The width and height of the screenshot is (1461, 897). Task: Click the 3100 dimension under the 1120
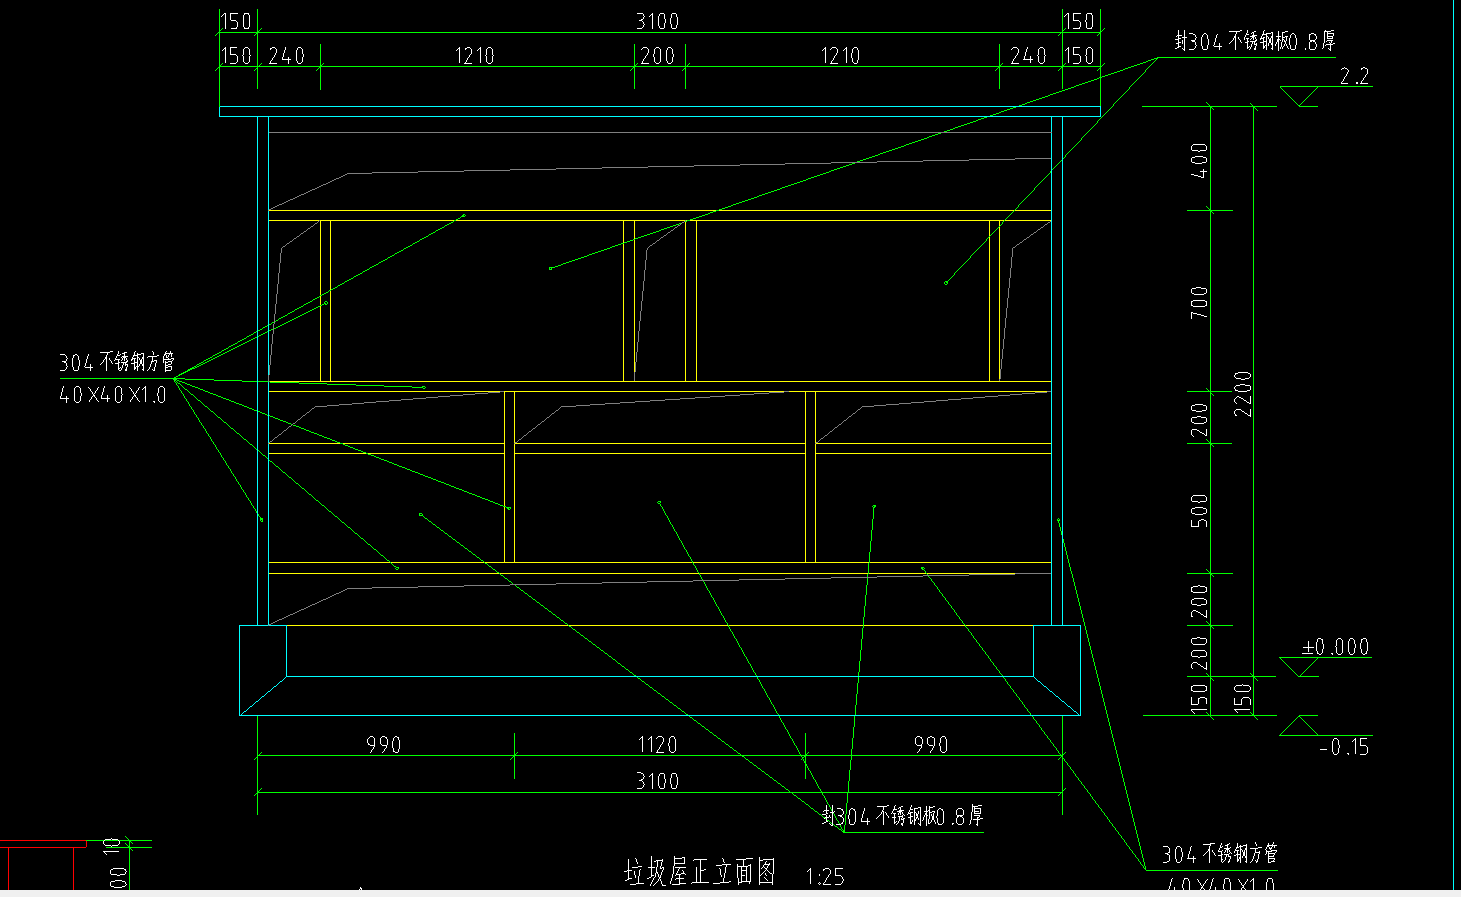[657, 781]
